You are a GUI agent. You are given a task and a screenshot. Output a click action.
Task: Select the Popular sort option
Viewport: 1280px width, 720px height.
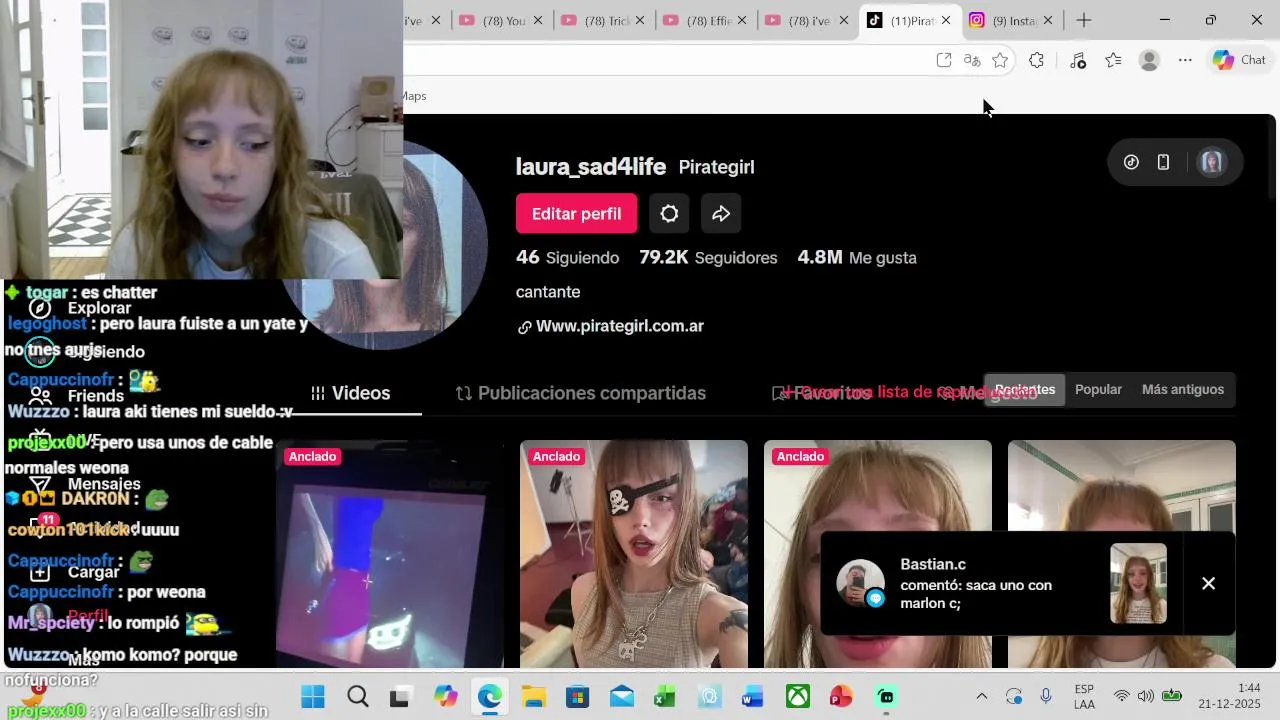pos(1098,390)
